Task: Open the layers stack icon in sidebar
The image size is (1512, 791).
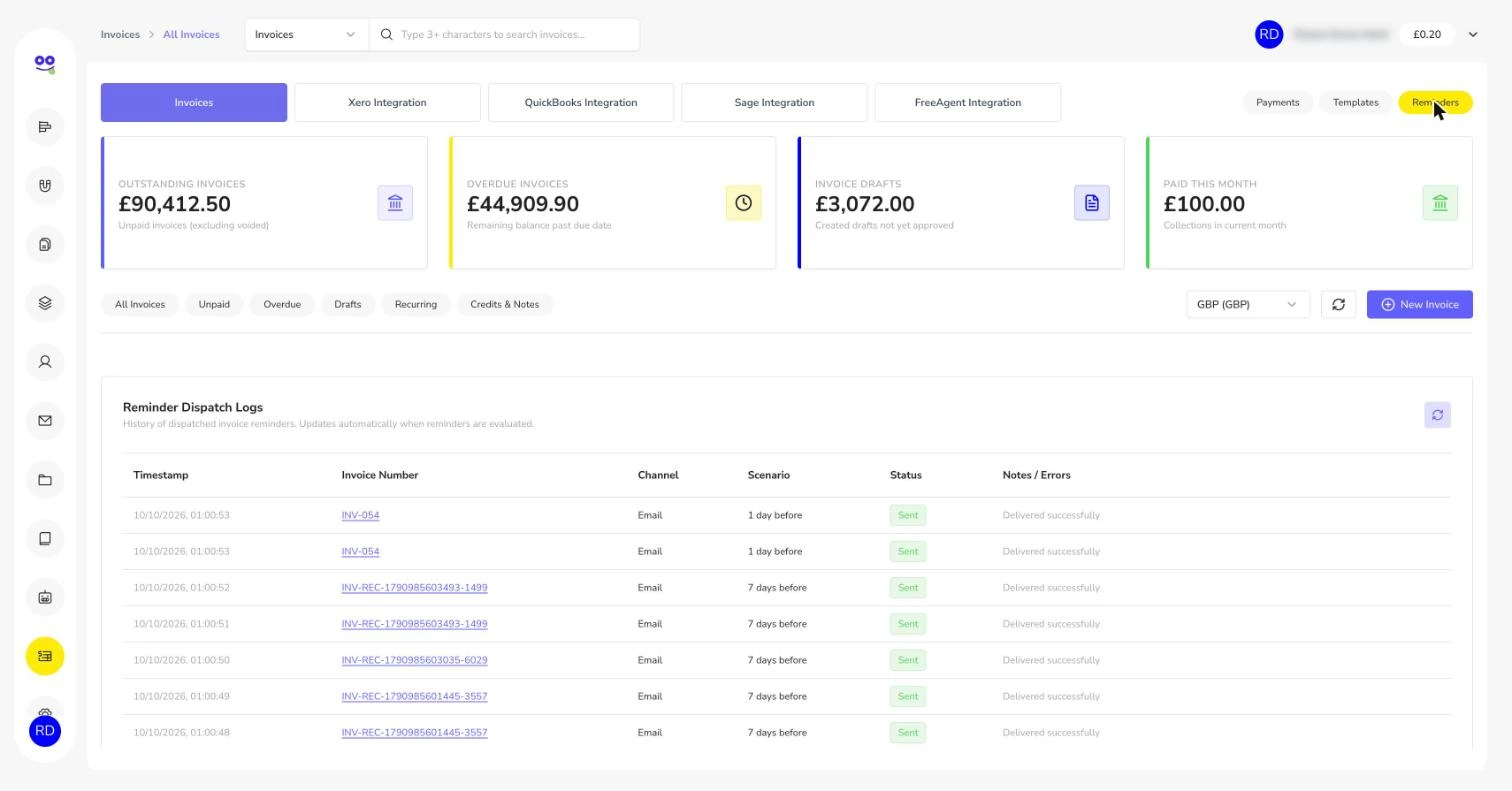Action: click(x=44, y=303)
